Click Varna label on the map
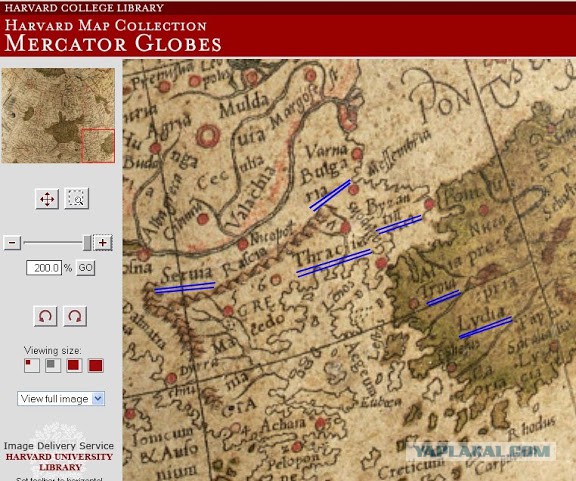 pos(326,151)
